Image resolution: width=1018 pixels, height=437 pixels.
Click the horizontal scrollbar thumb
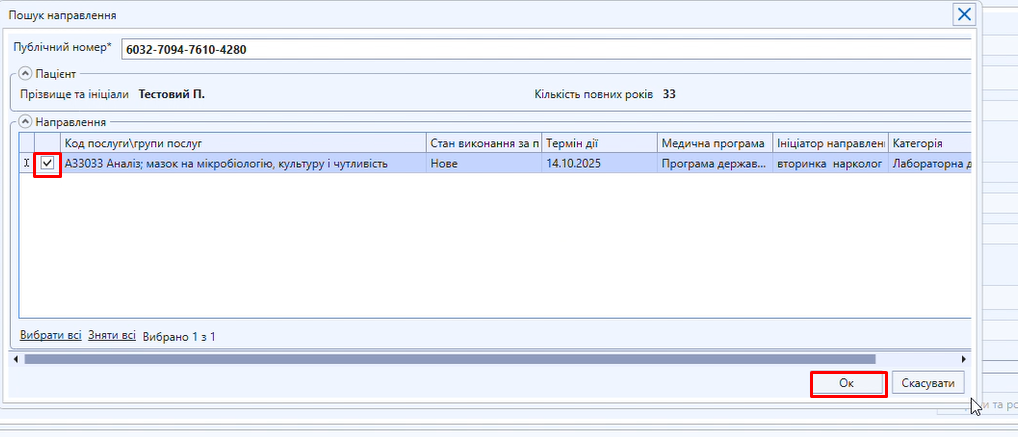click(450, 359)
